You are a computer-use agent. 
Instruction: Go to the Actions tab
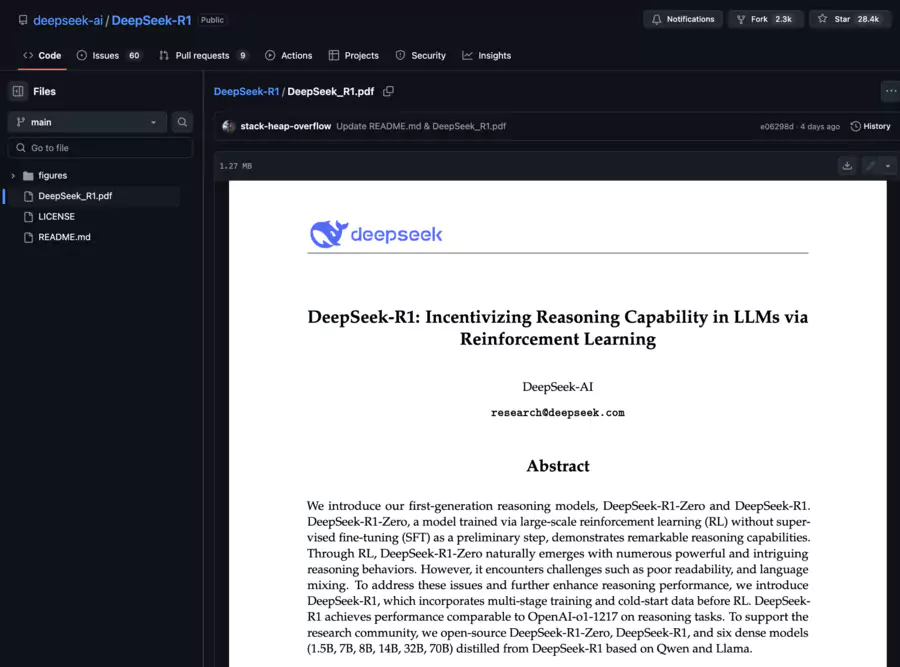(289, 56)
